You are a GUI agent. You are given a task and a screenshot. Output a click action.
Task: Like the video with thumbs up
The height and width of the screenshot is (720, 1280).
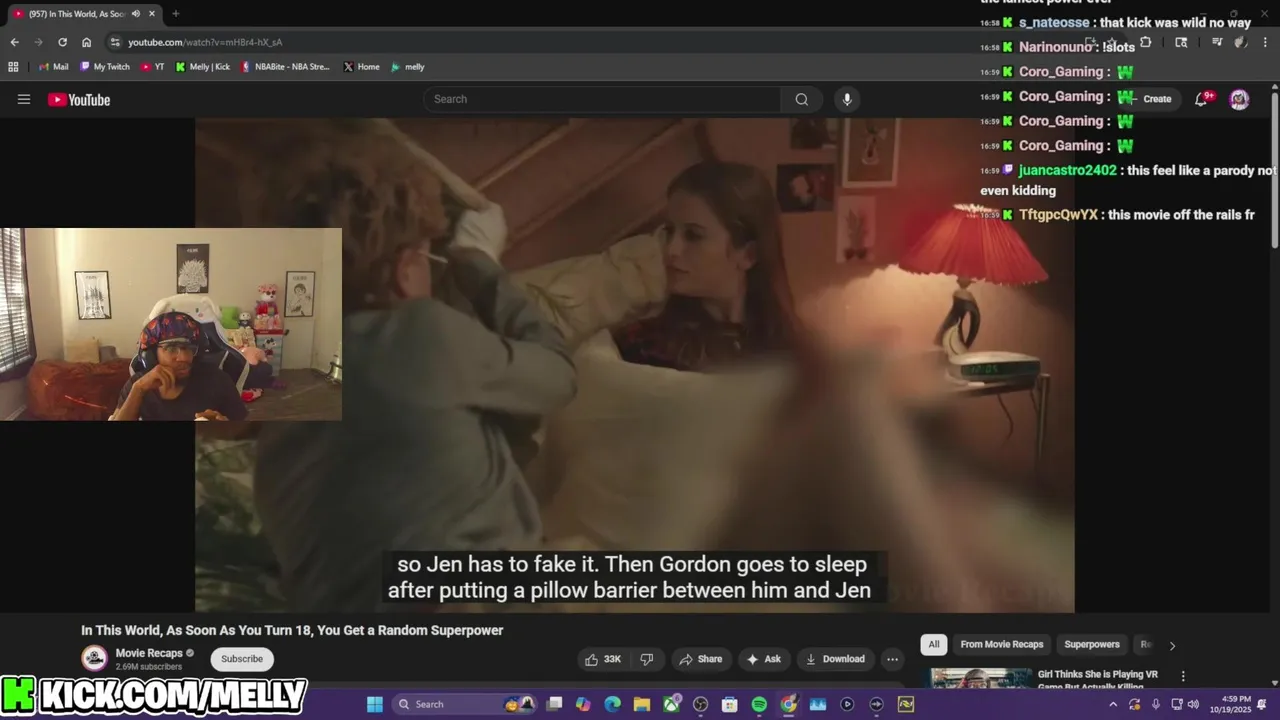click(603, 659)
